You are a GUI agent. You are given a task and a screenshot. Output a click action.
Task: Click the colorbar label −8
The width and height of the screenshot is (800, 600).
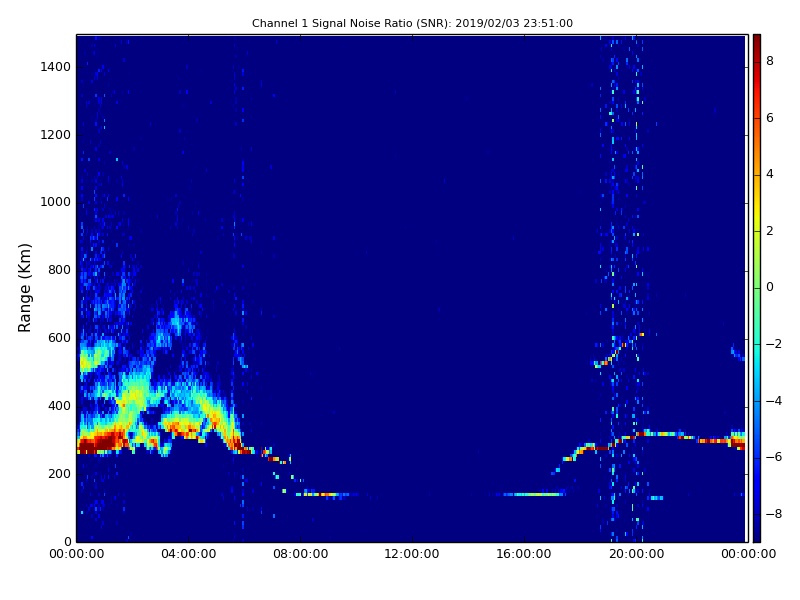[774, 514]
